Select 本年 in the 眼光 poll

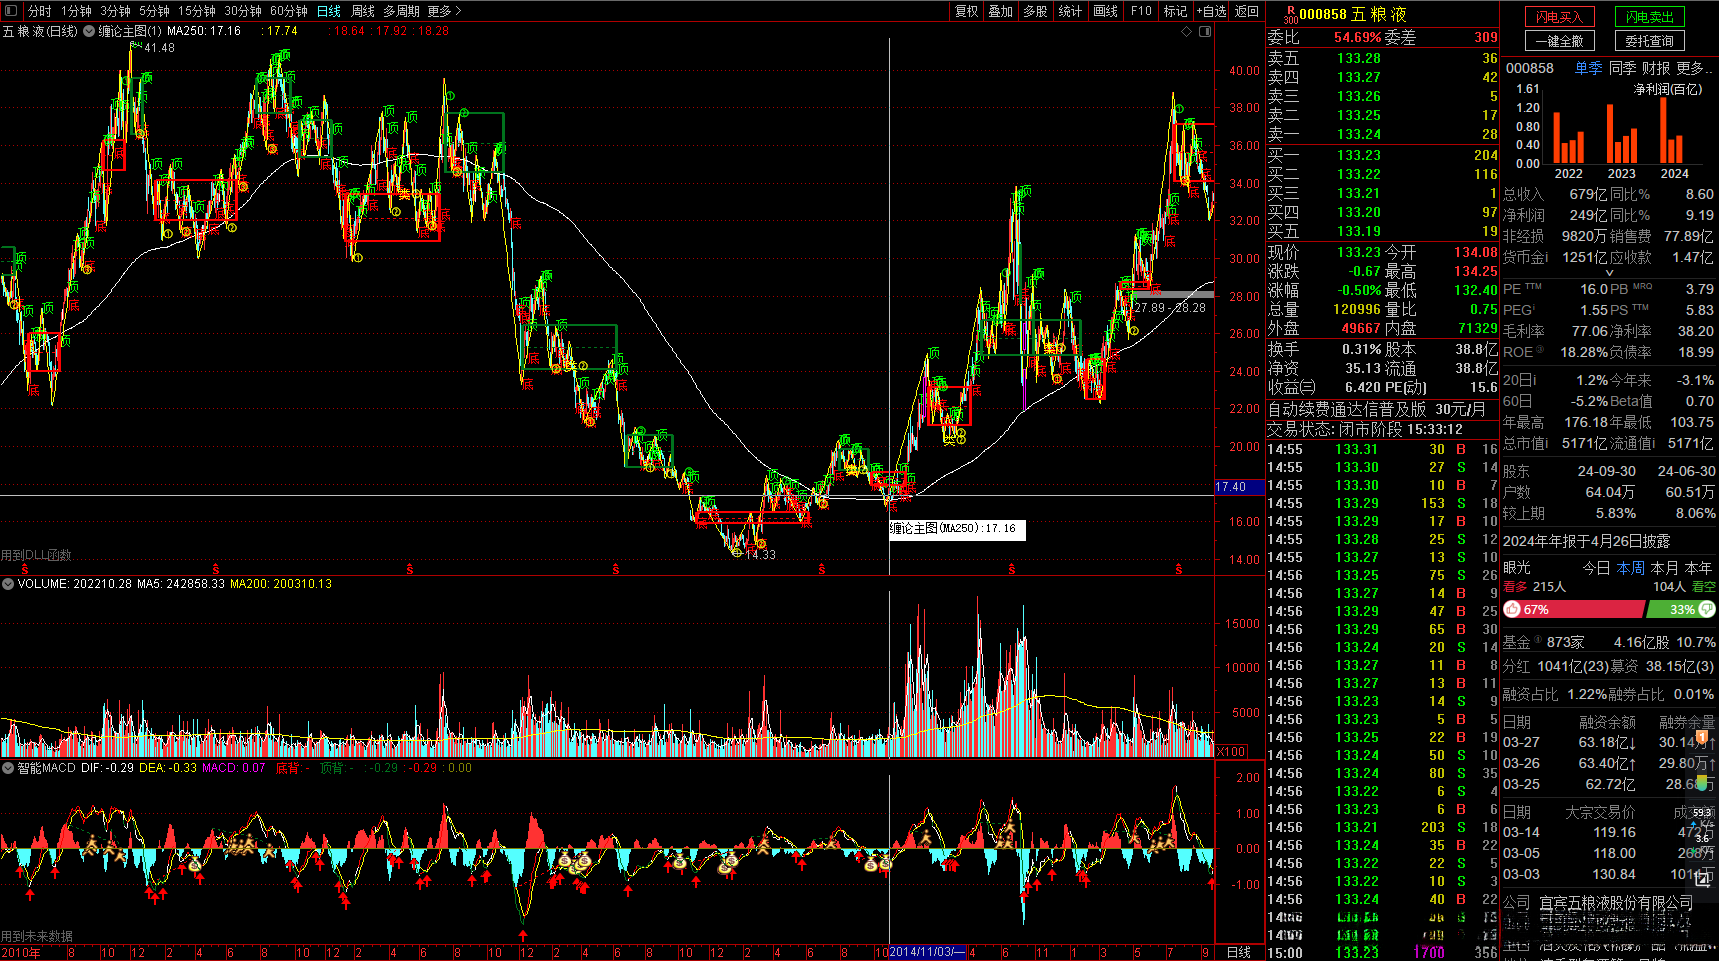[x=1698, y=568]
